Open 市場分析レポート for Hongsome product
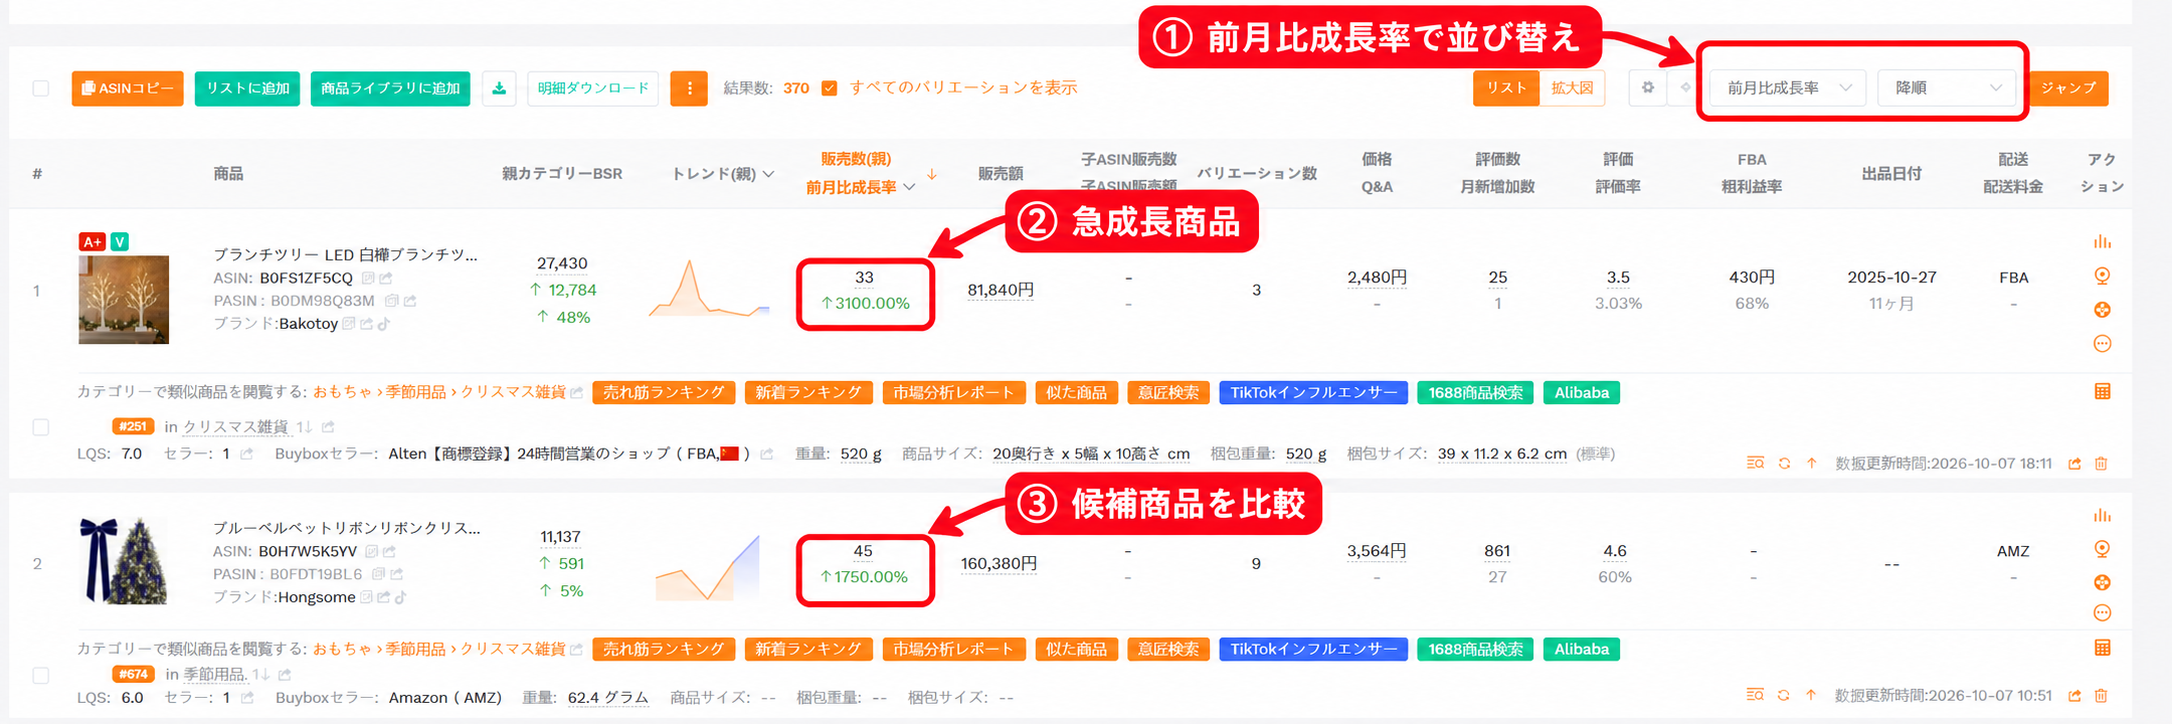 (954, 649)
